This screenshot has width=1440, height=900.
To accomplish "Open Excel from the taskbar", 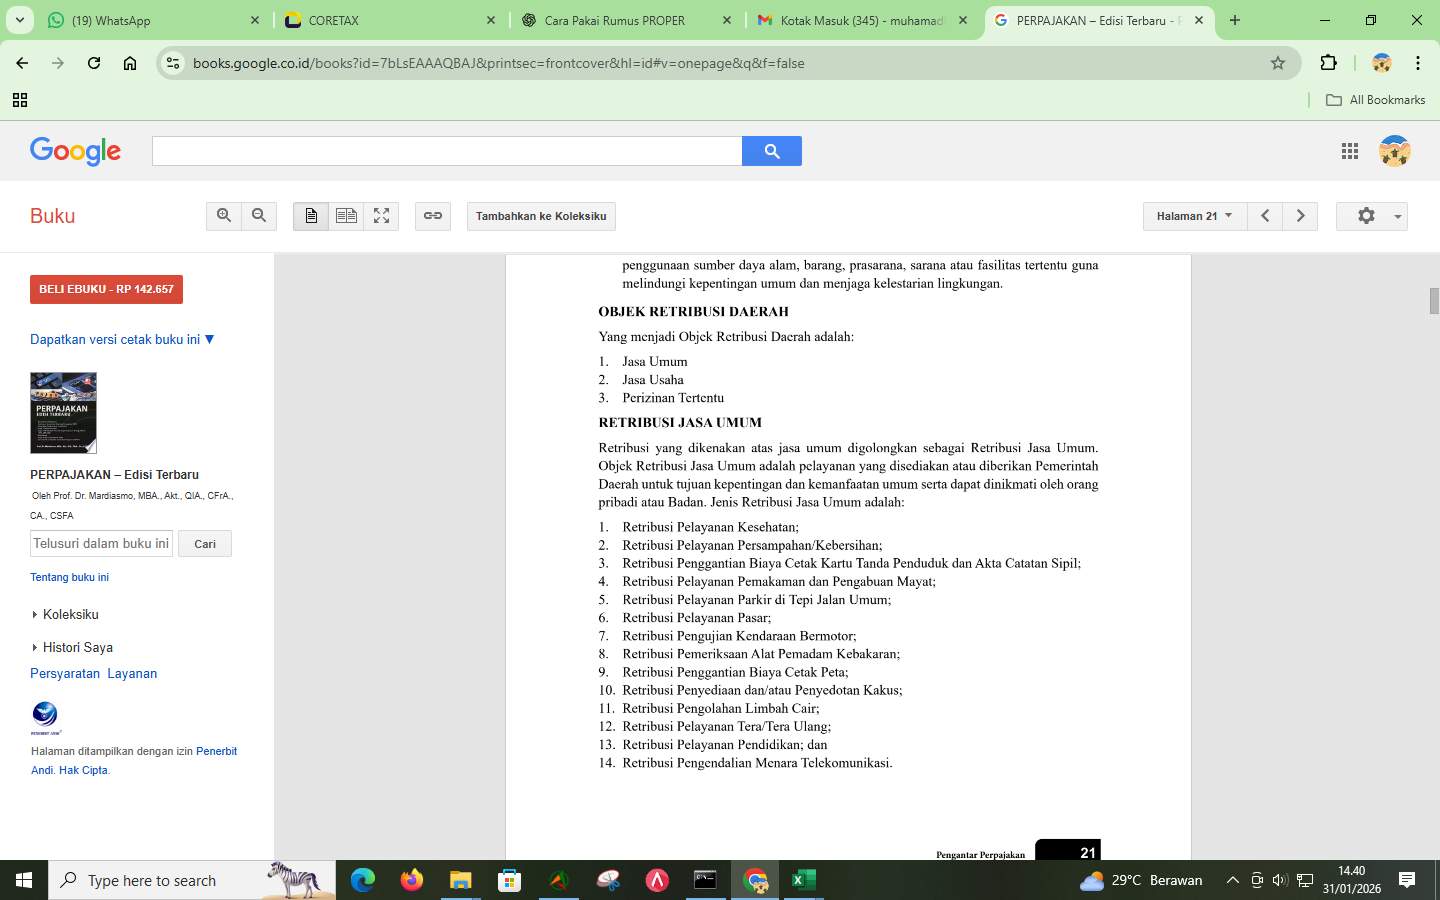I will point(804,880).
